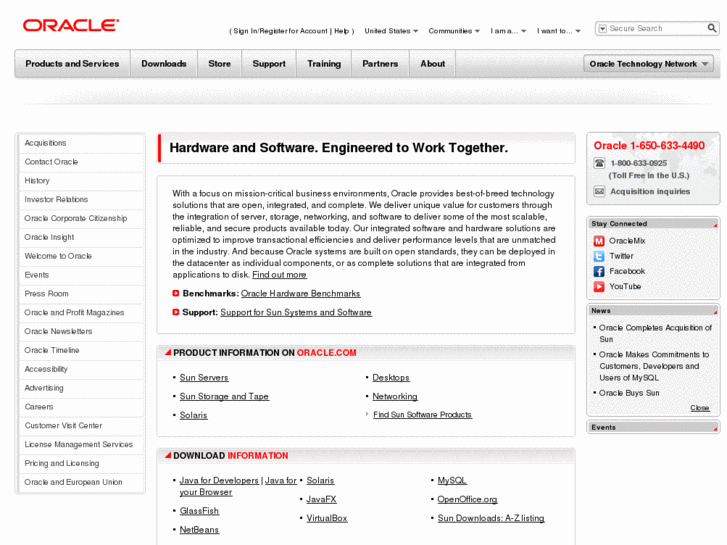Screen dimensions: 727x545
Task: Open the Sun Storage and Tape link
Action: [224, 397]
